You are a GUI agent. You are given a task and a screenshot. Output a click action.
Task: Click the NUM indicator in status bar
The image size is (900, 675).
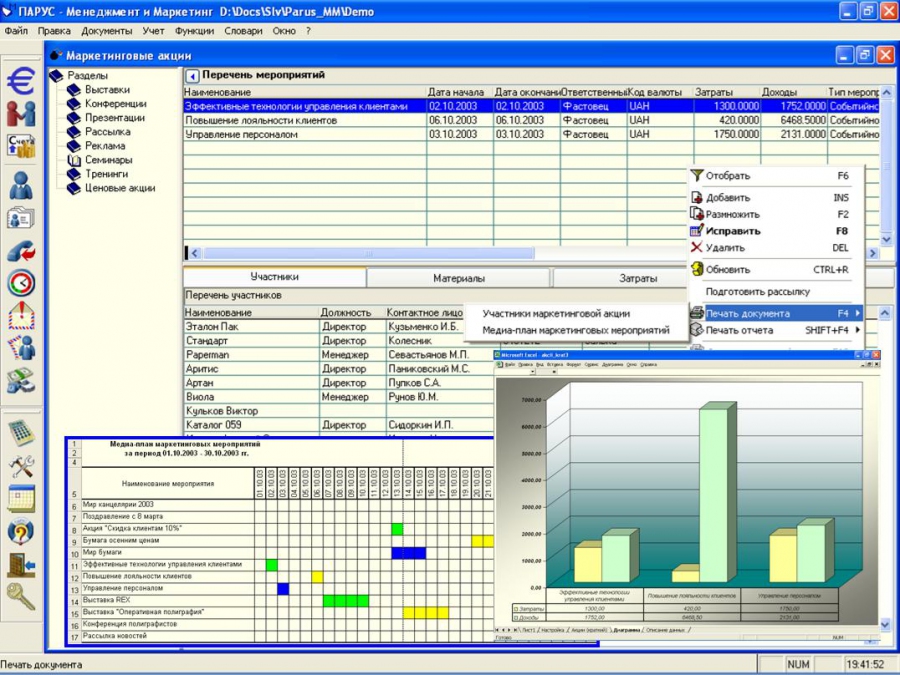click(798, 665)
